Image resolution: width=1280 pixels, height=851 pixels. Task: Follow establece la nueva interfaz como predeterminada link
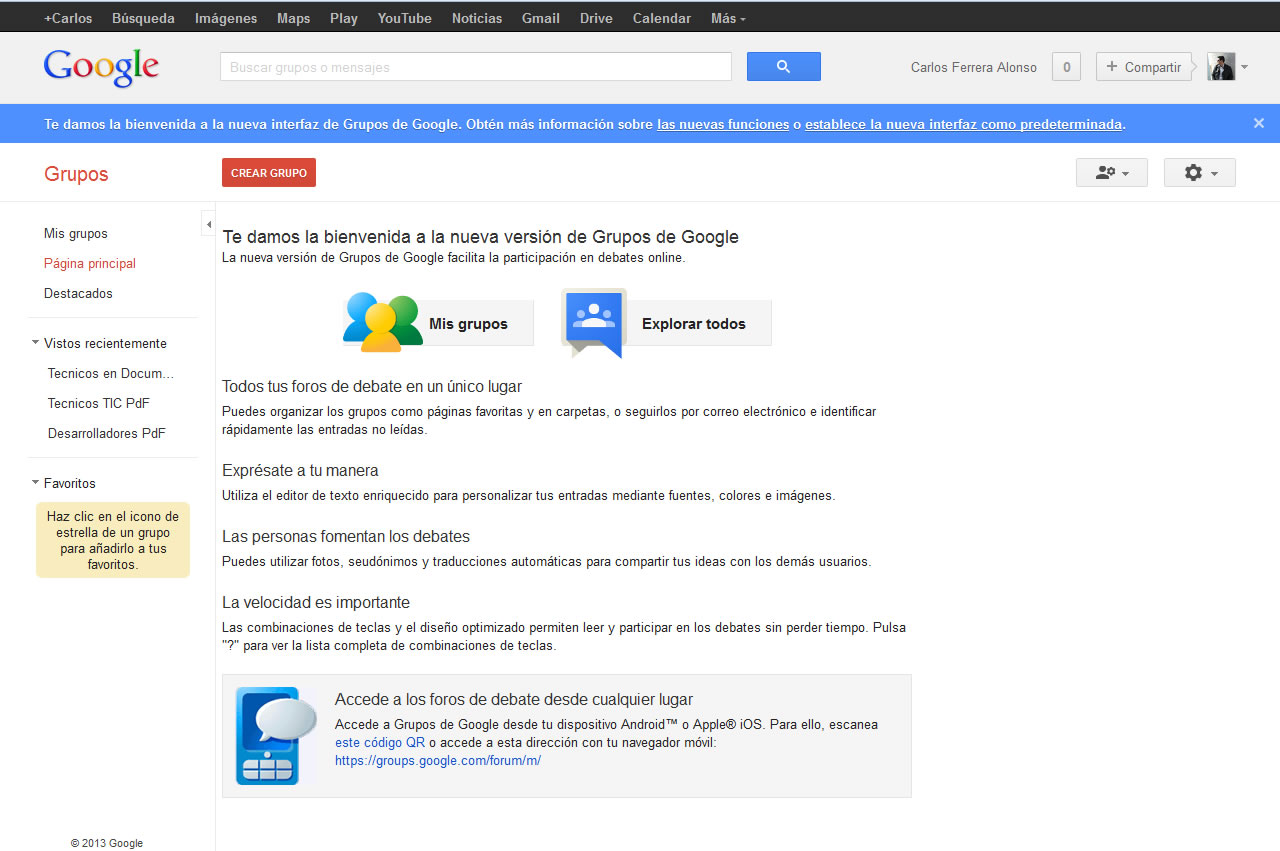tap(964, 124)
